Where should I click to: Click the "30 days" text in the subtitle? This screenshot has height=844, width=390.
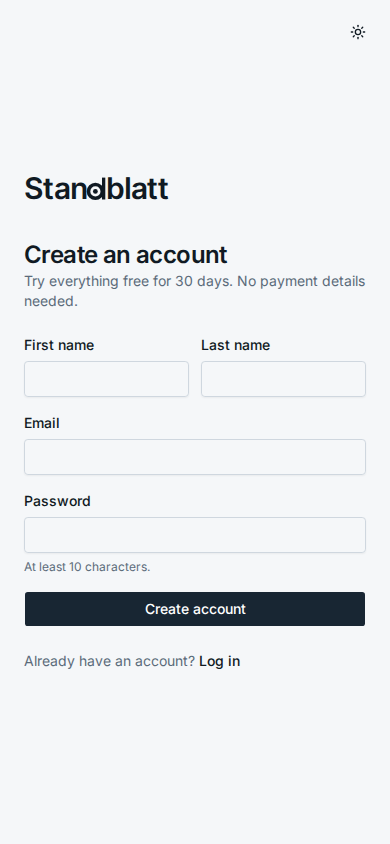(x=202, y=282)
